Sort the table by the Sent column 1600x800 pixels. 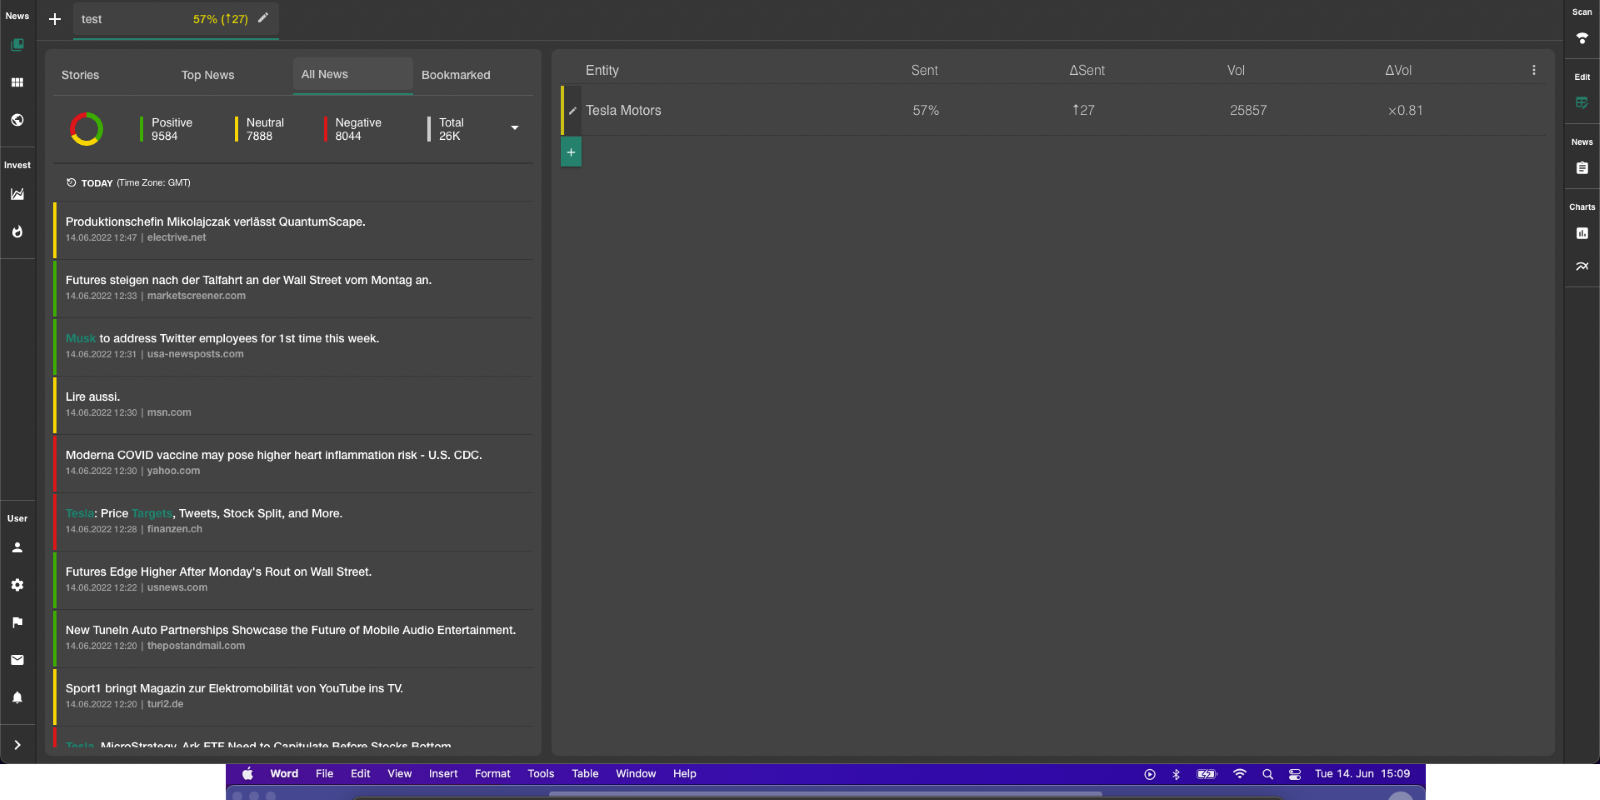click(x=924, y=70)
